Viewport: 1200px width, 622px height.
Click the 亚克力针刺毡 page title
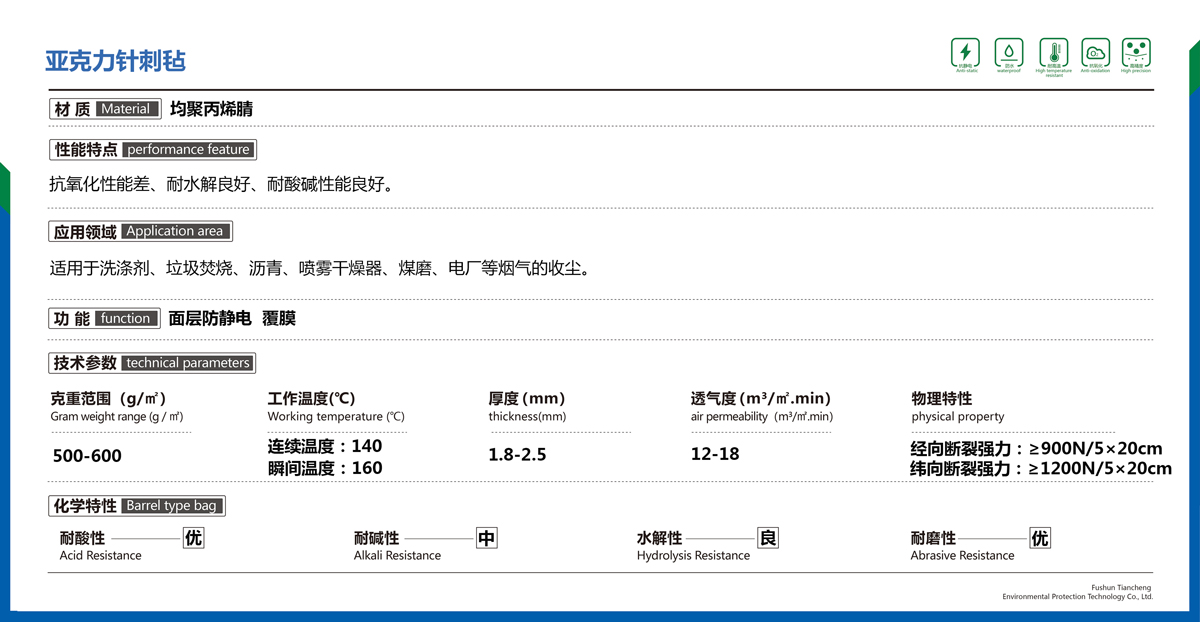tap(115, 61)
